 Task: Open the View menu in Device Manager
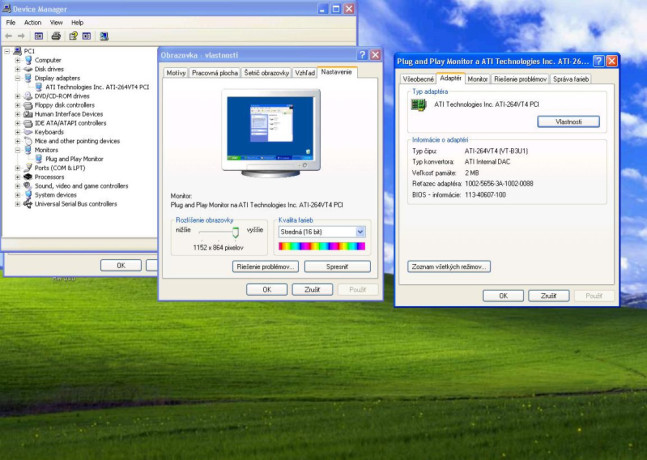pyautogui.click(x=56, y=22)
